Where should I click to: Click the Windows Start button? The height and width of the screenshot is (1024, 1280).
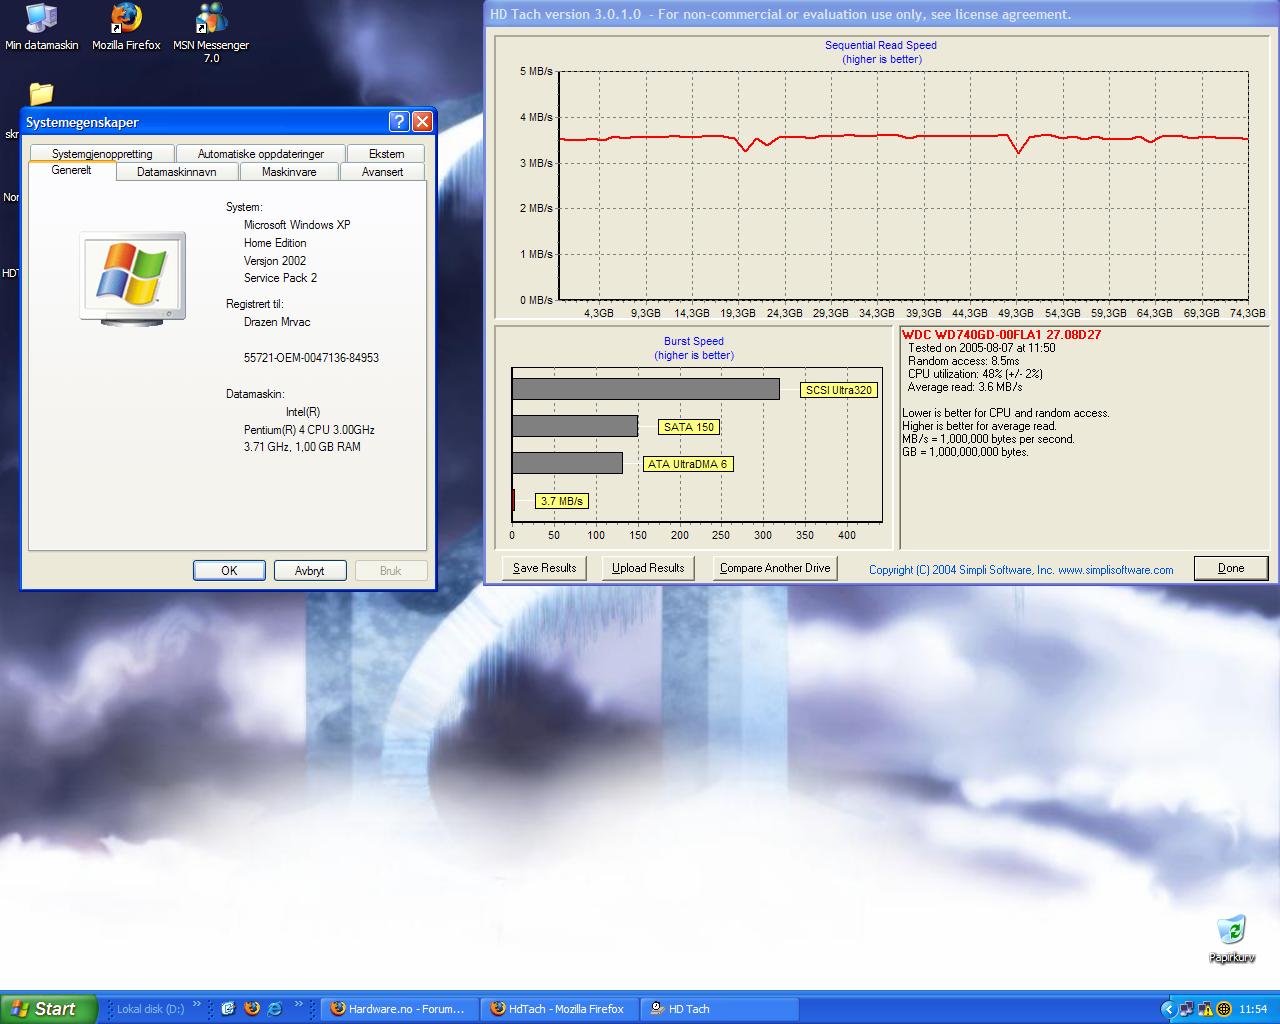(x=49, y=1009)
